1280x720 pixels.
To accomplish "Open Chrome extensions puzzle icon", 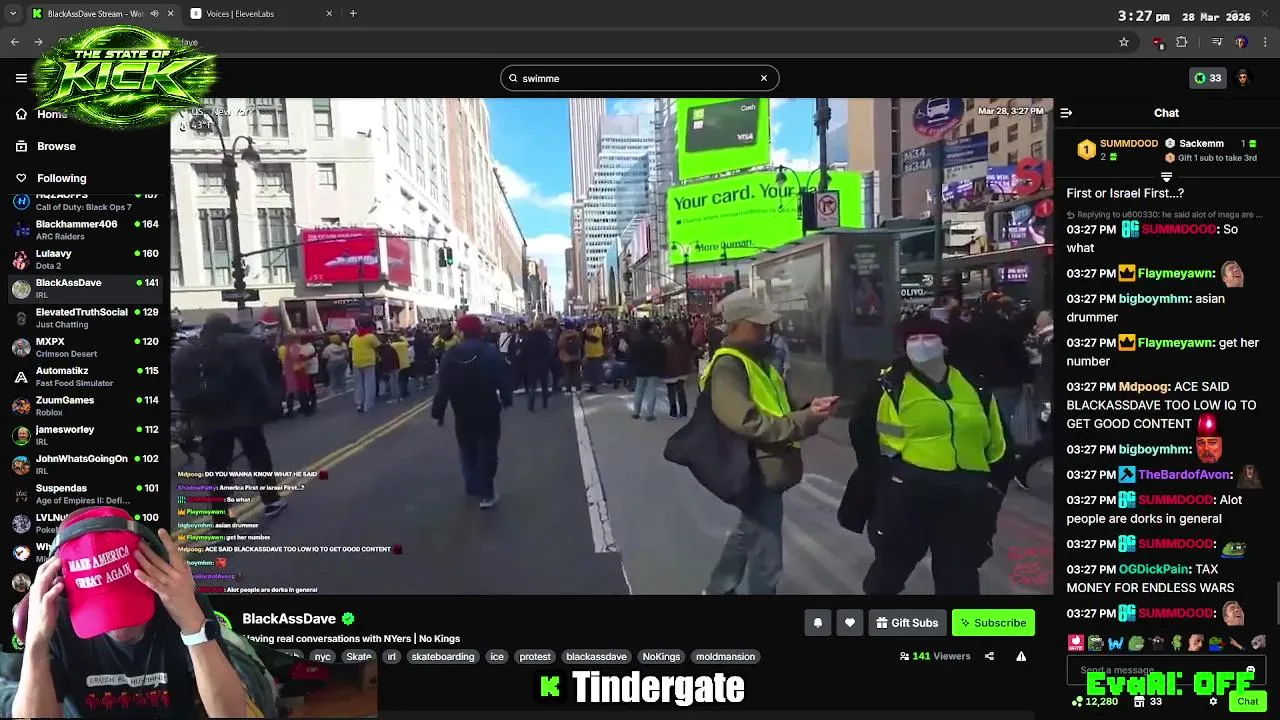I will click(1182, 42).
